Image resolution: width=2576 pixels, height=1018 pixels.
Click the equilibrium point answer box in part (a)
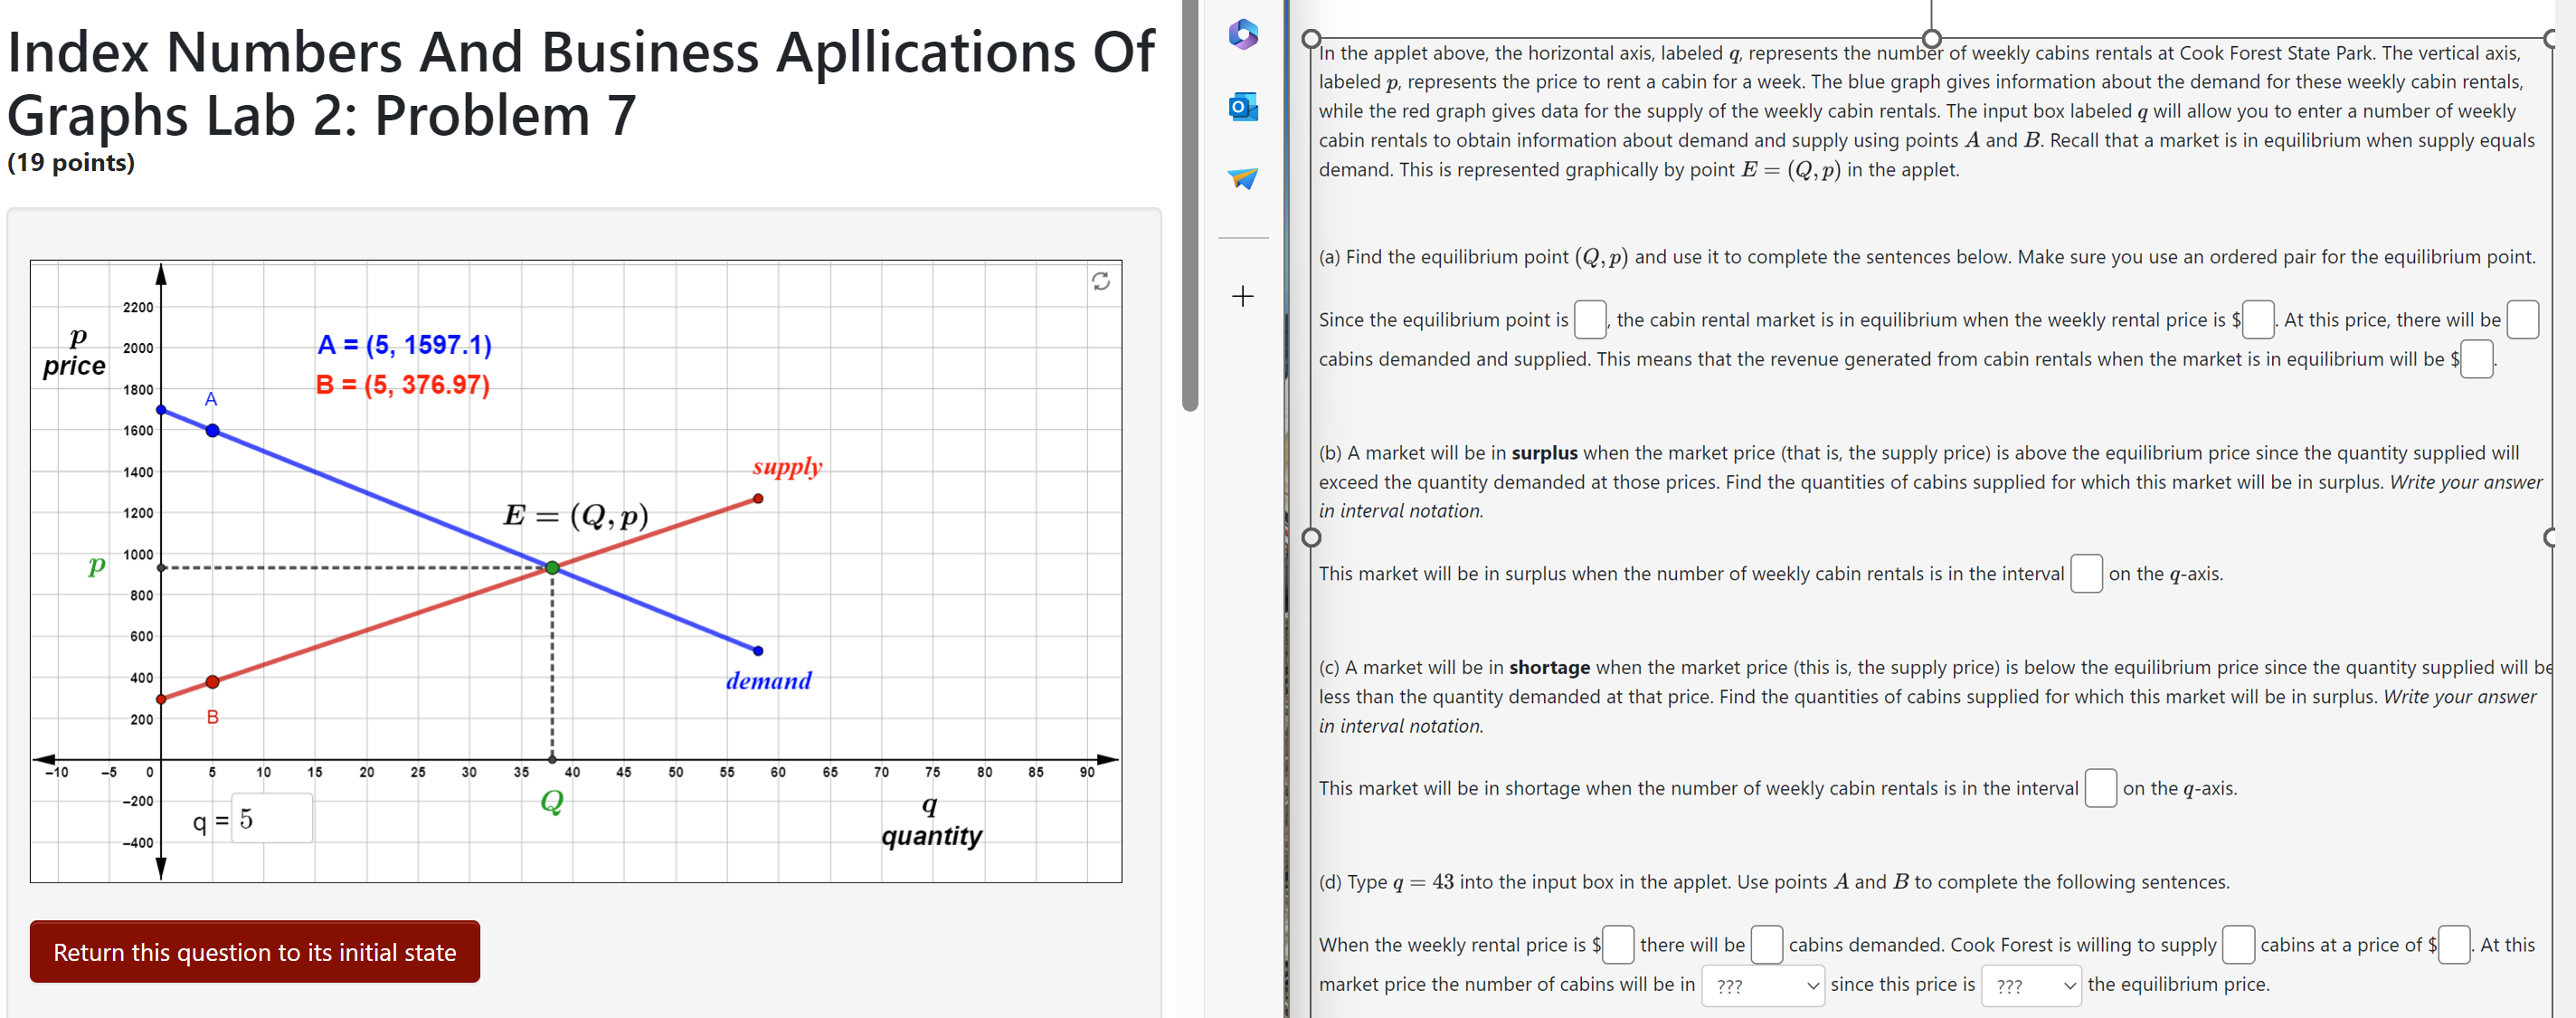pyautogui.click(x=1589, y=319)
